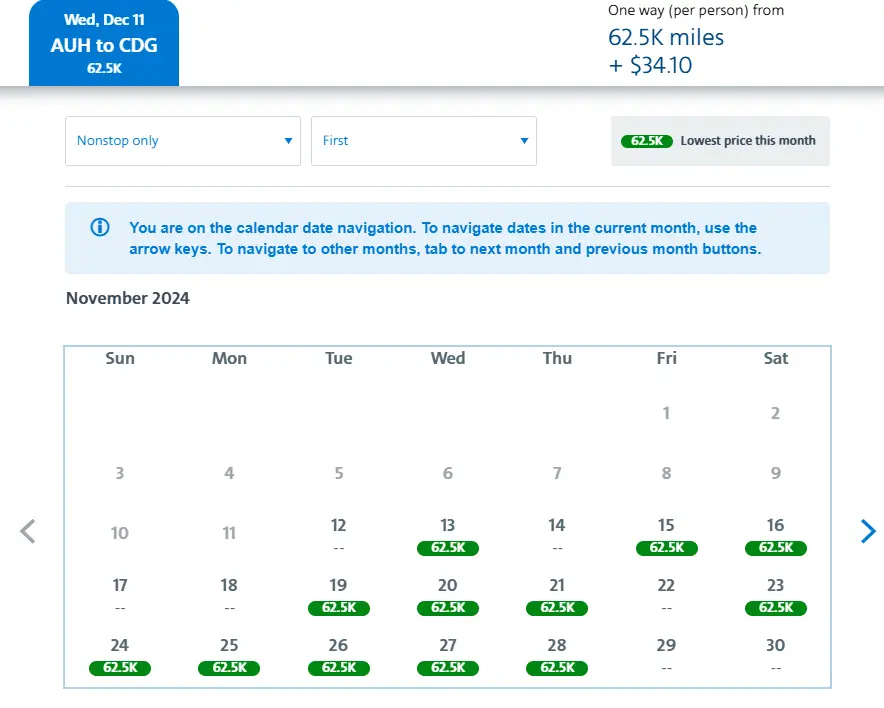Click November 21 in the calendar

(x=557, y=596)
